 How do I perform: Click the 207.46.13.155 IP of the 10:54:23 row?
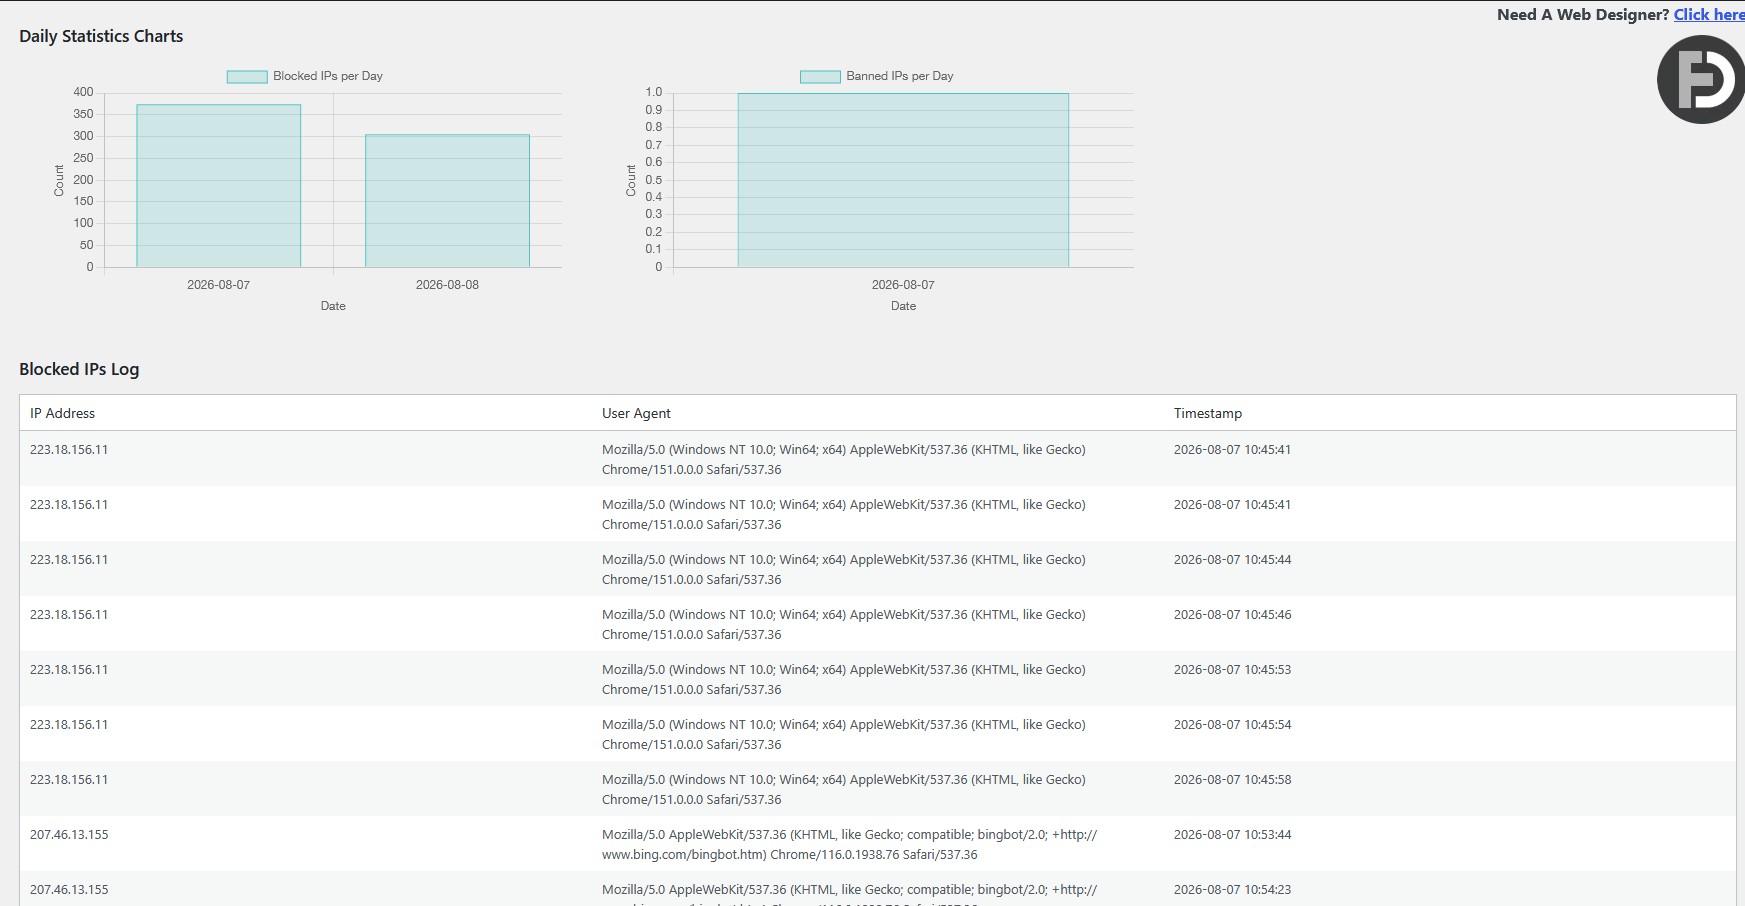(69, 890)
